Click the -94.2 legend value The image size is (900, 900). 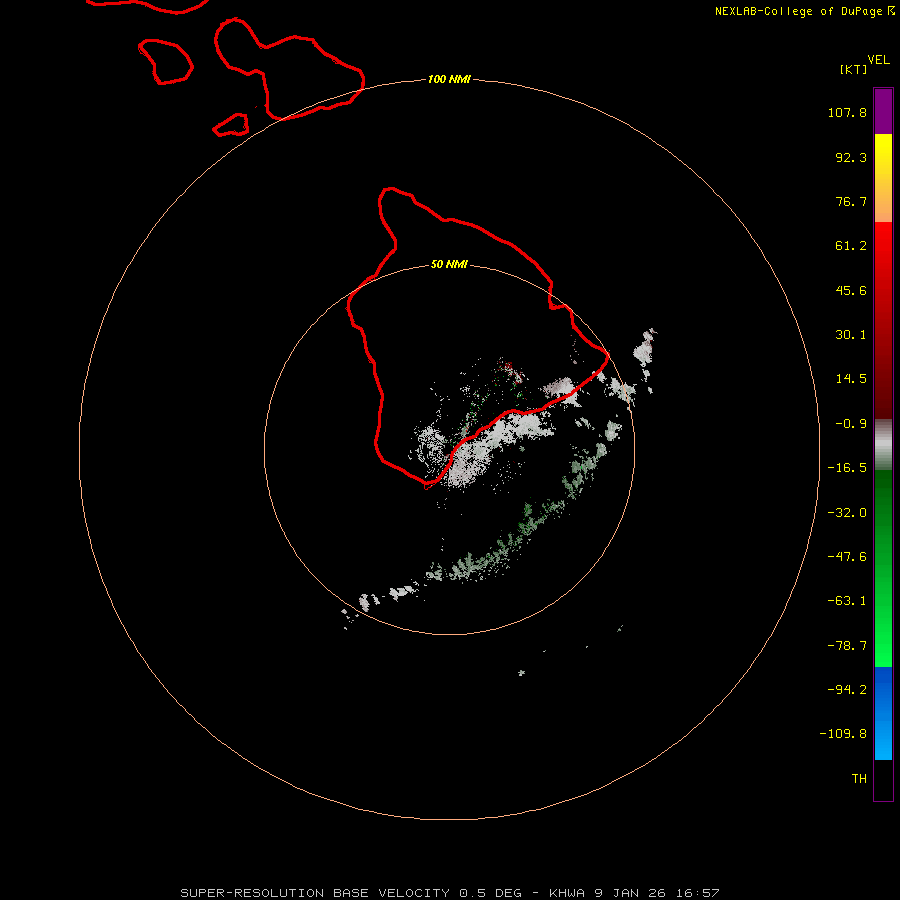847,689
